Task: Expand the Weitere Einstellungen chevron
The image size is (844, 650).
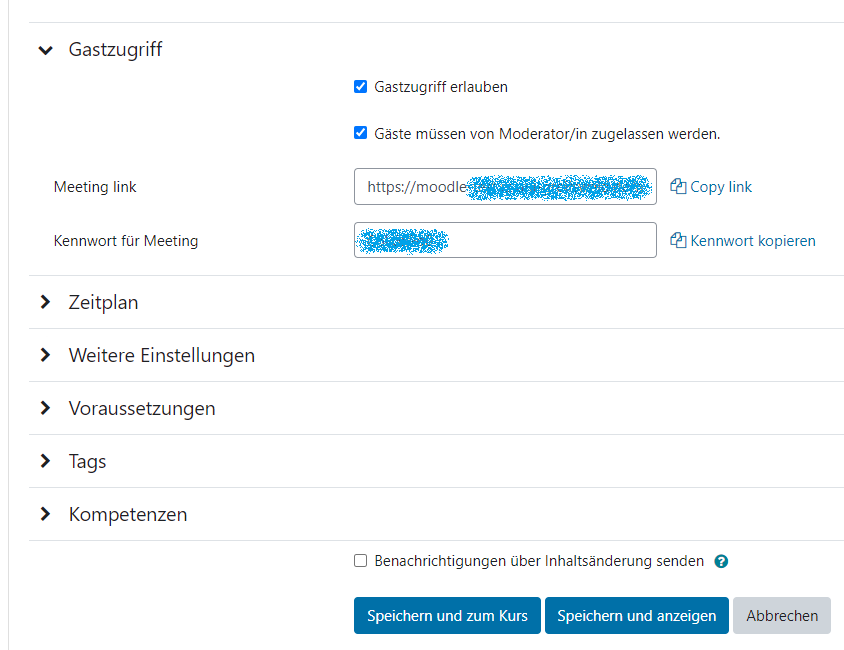Action: pos(45,355)
